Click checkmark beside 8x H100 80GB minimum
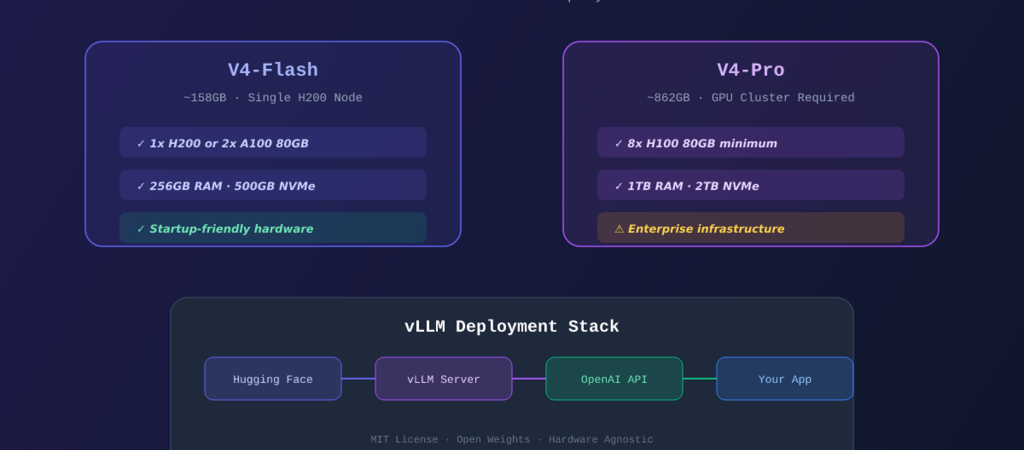Image resolution: width=1024 pixels, height=450 pixels. (618, 144)
